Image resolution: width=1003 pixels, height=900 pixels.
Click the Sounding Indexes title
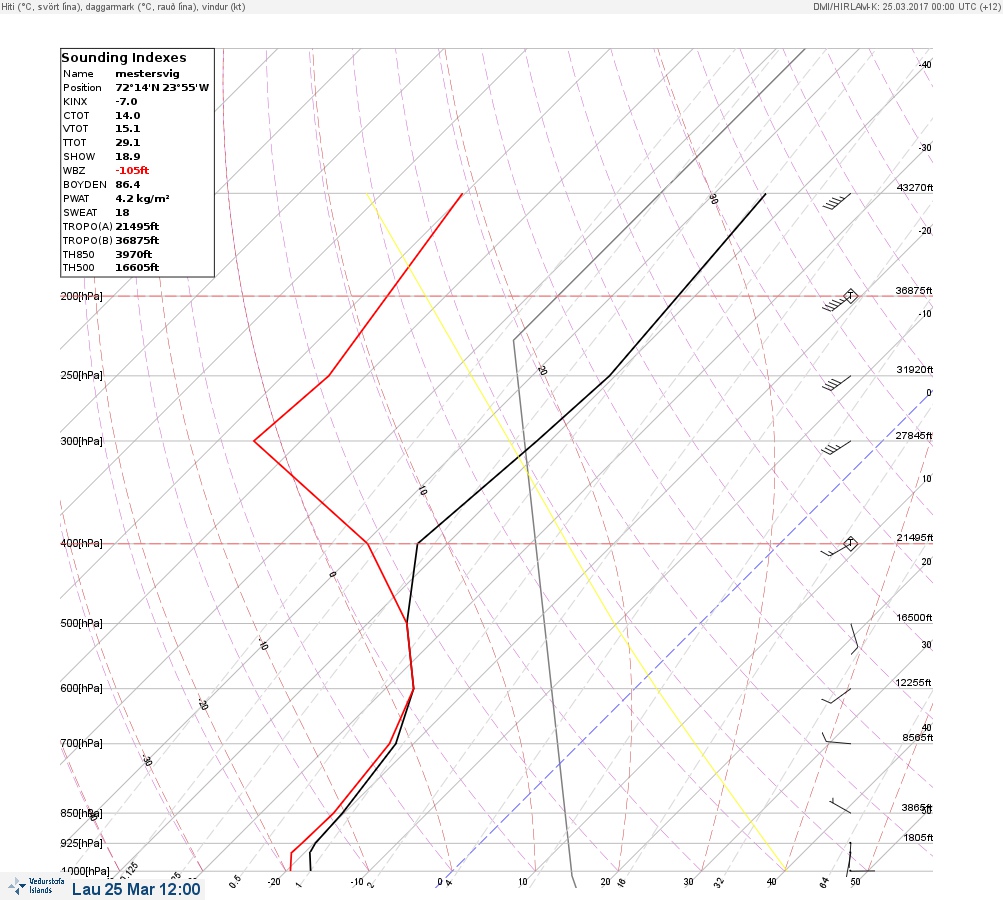tap(124, 58)
